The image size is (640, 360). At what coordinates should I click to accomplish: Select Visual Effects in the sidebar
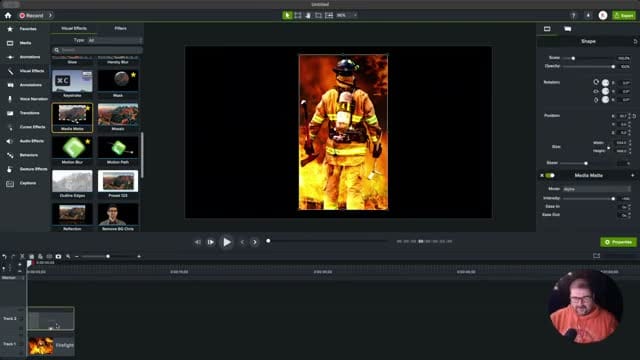(x=24, y=71)
